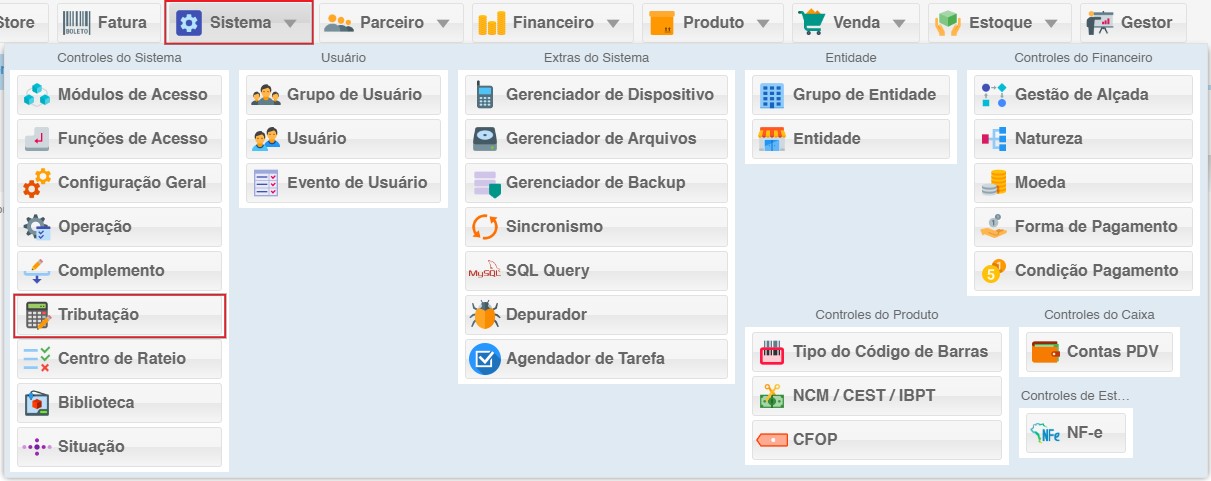Open the CFOP entry
This screenshot has width=1211, height=481.
point(876,440)
